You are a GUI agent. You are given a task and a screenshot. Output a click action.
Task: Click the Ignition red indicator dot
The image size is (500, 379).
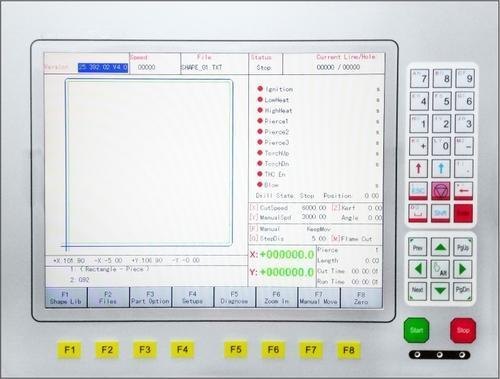pyautogui.click(x=260, y=89)
